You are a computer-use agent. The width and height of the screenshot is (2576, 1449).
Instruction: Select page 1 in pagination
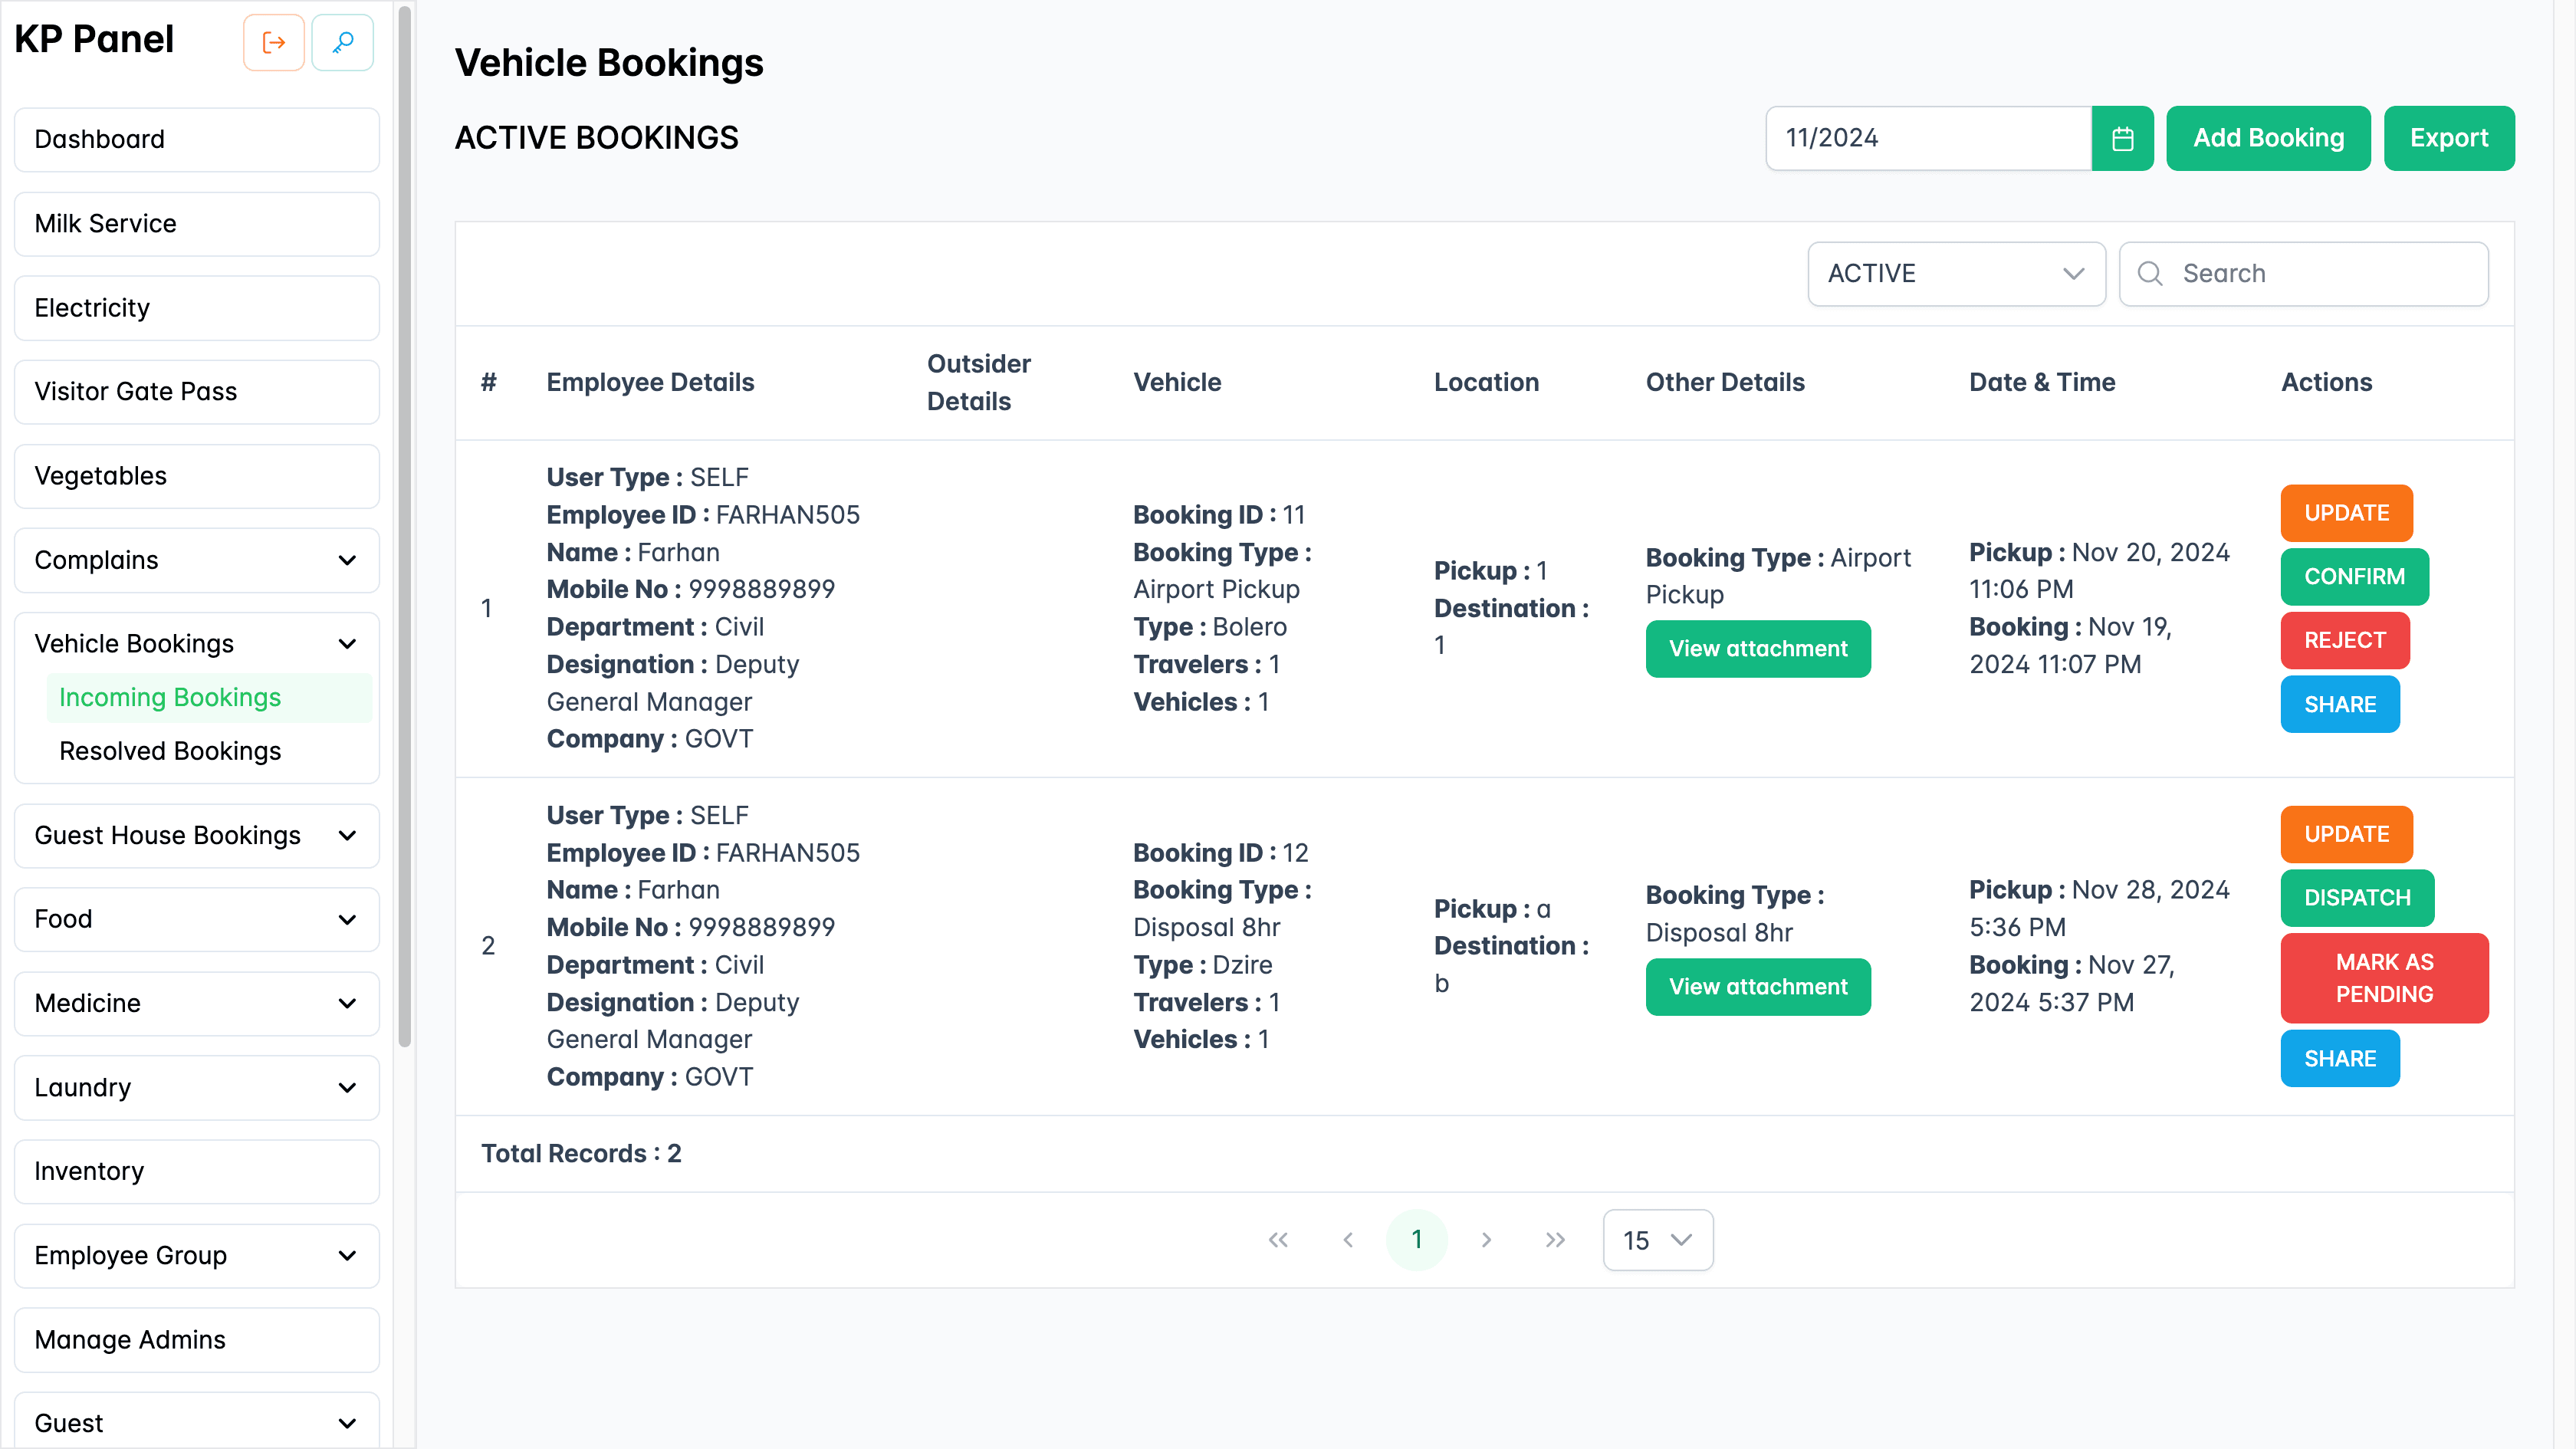[x=1416, y=1240]
